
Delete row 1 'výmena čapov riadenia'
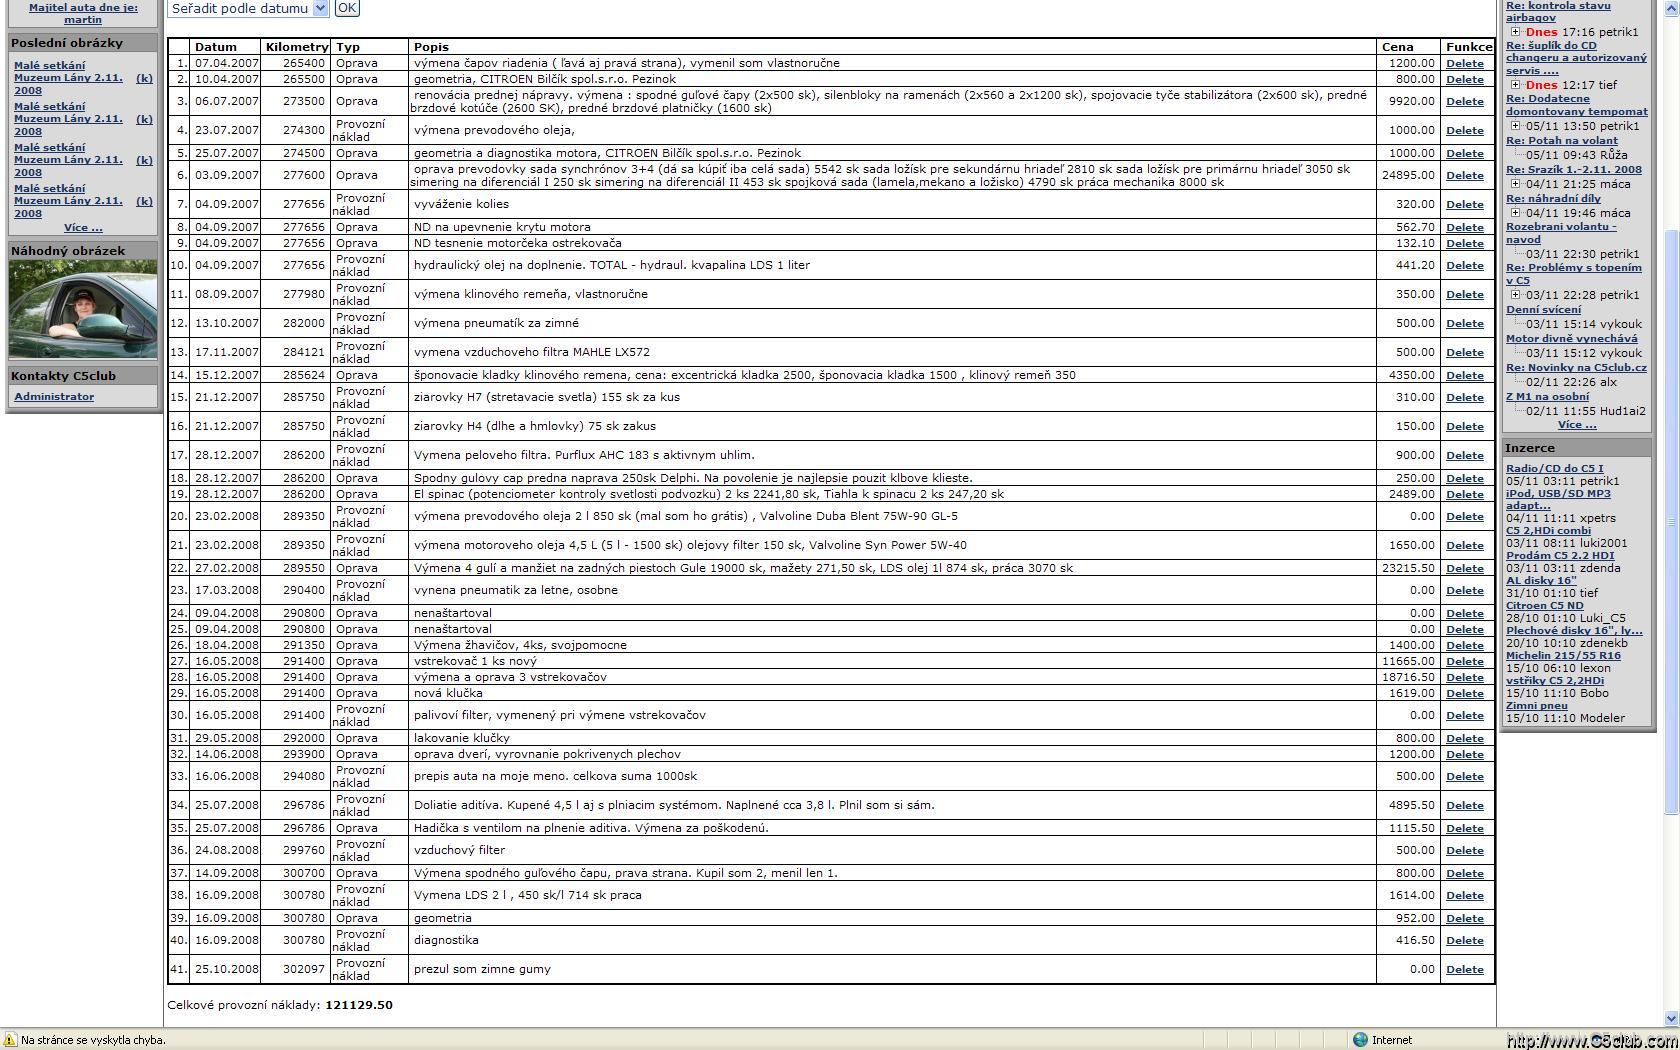click(1464, 63)
